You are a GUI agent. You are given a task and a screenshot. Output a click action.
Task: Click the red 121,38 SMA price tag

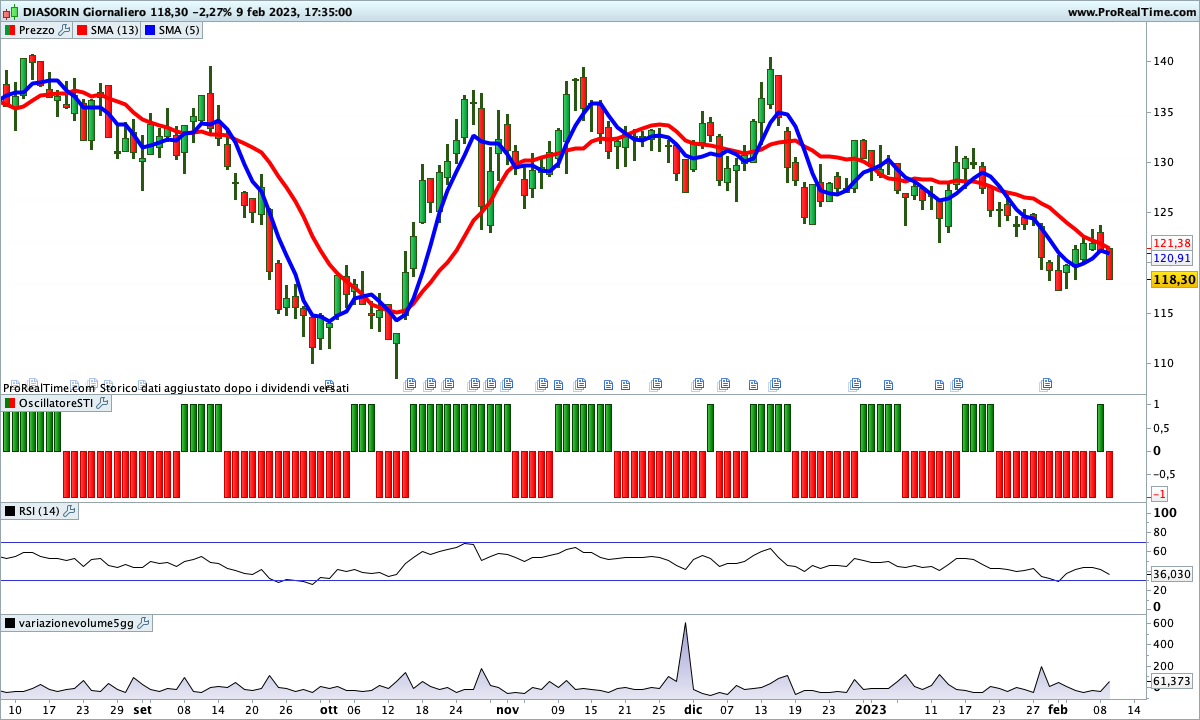(1171, 243)
